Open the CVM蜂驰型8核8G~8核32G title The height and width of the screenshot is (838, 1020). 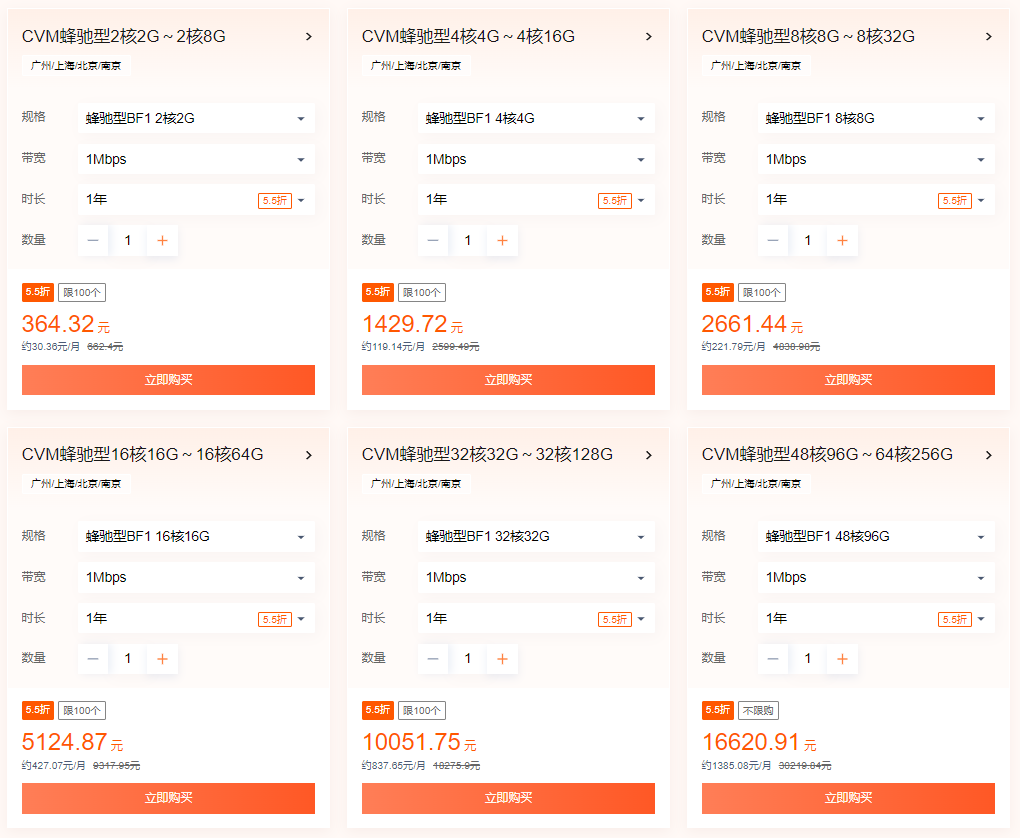[x=808, y=36]
